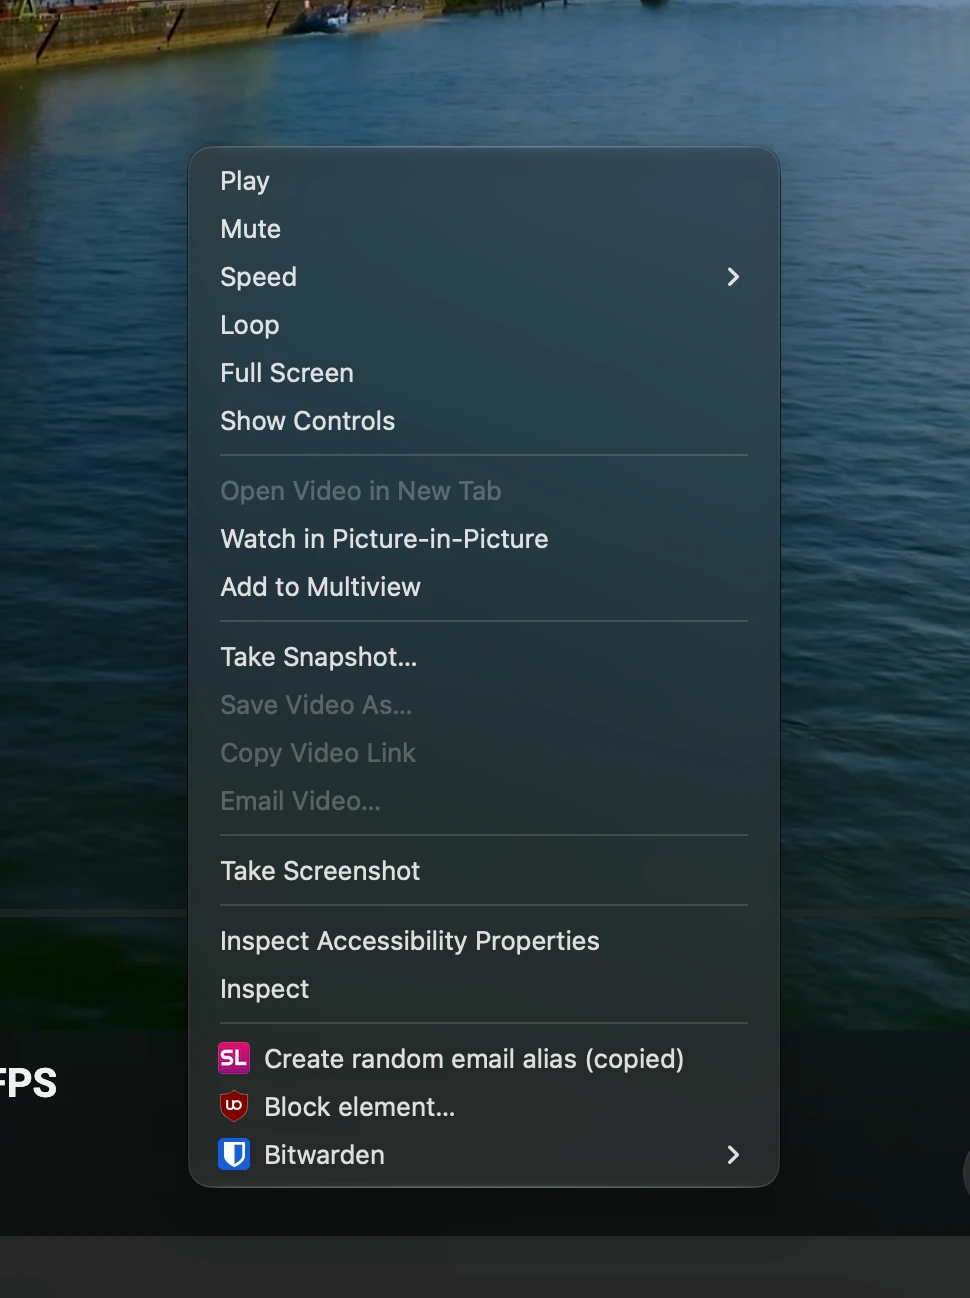Choose Block element… label
This screenshot has width=970, height=1298.
360,1107
